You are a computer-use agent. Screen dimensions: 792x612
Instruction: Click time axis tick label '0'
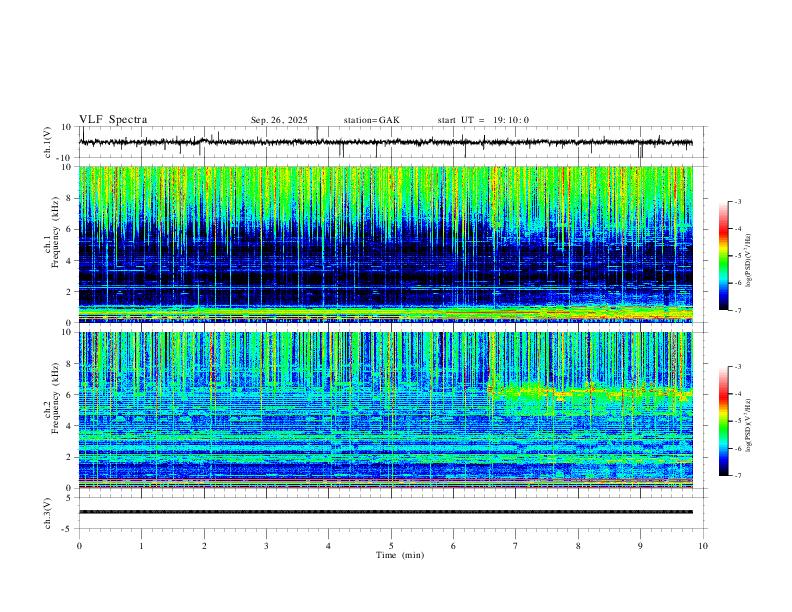(79, 546)
